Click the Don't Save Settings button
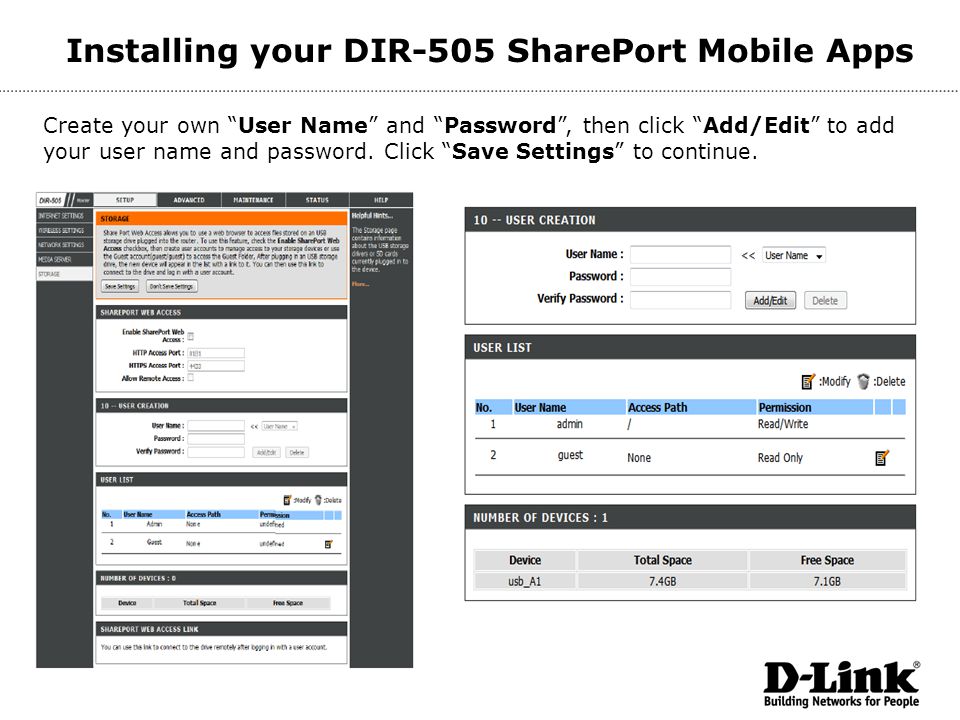Image resolution: width=960 pixels, height=720 pixels. [171, 286]
